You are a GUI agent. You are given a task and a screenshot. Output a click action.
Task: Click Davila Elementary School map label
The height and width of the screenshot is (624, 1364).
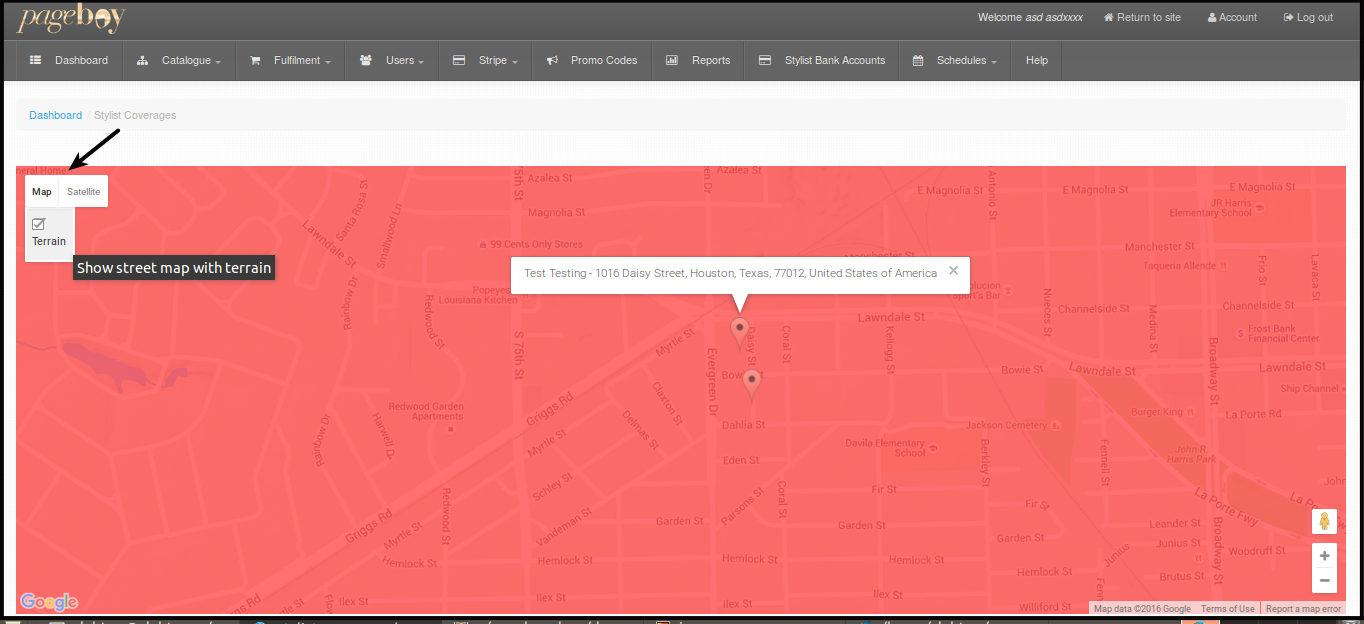(885, 447)
